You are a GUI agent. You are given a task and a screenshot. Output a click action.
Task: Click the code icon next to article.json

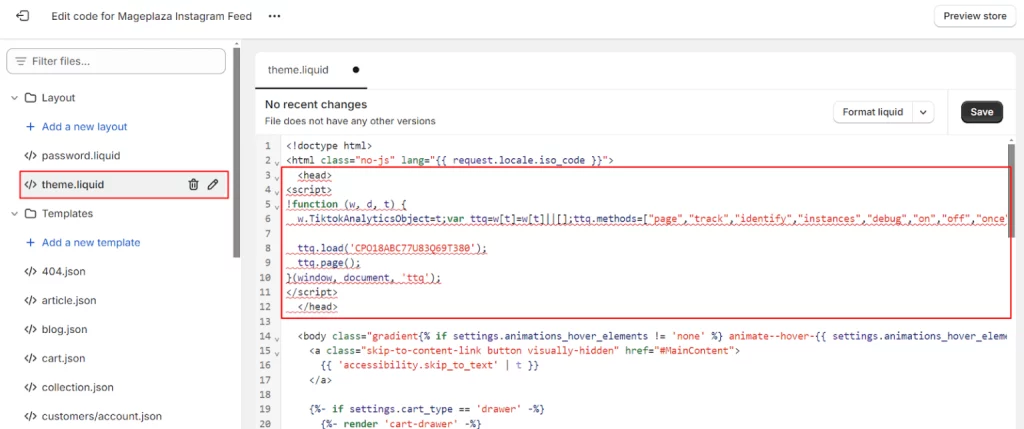pos(30,300)
